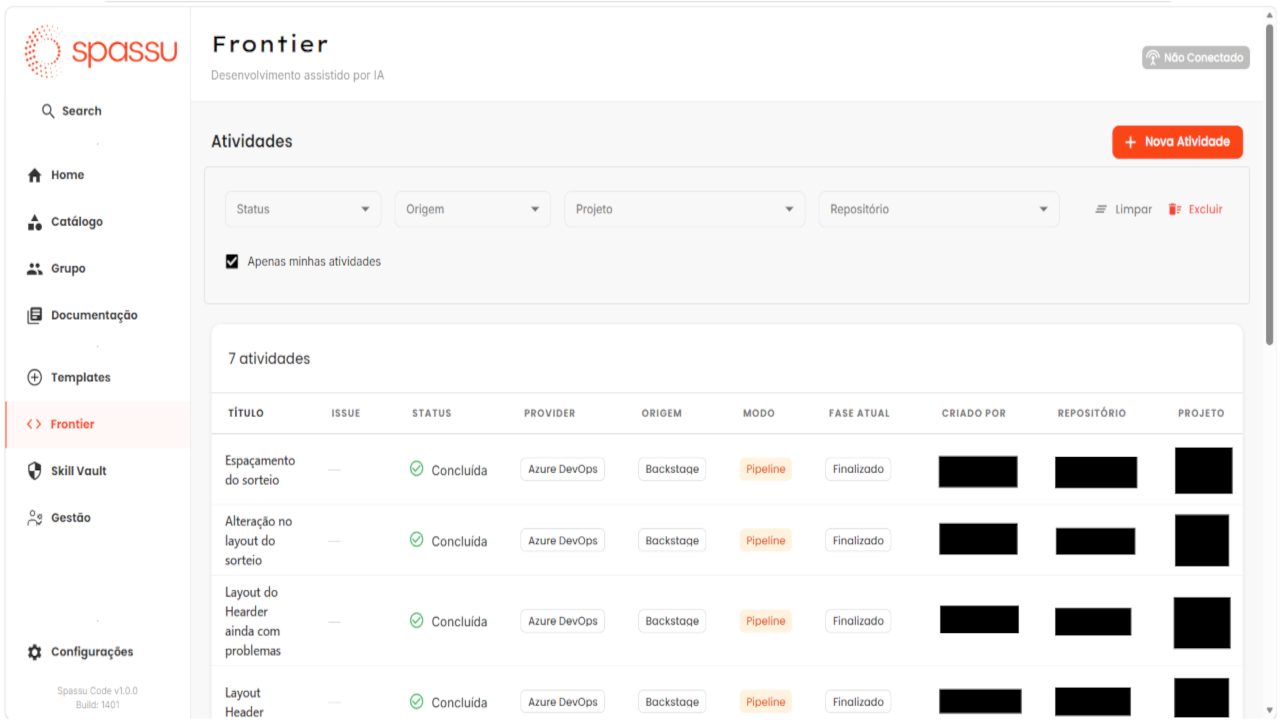The image size is (1280, 720).
Task: Click the Documentação library icon
Action: pyautogui.click(x=35, y=315)
